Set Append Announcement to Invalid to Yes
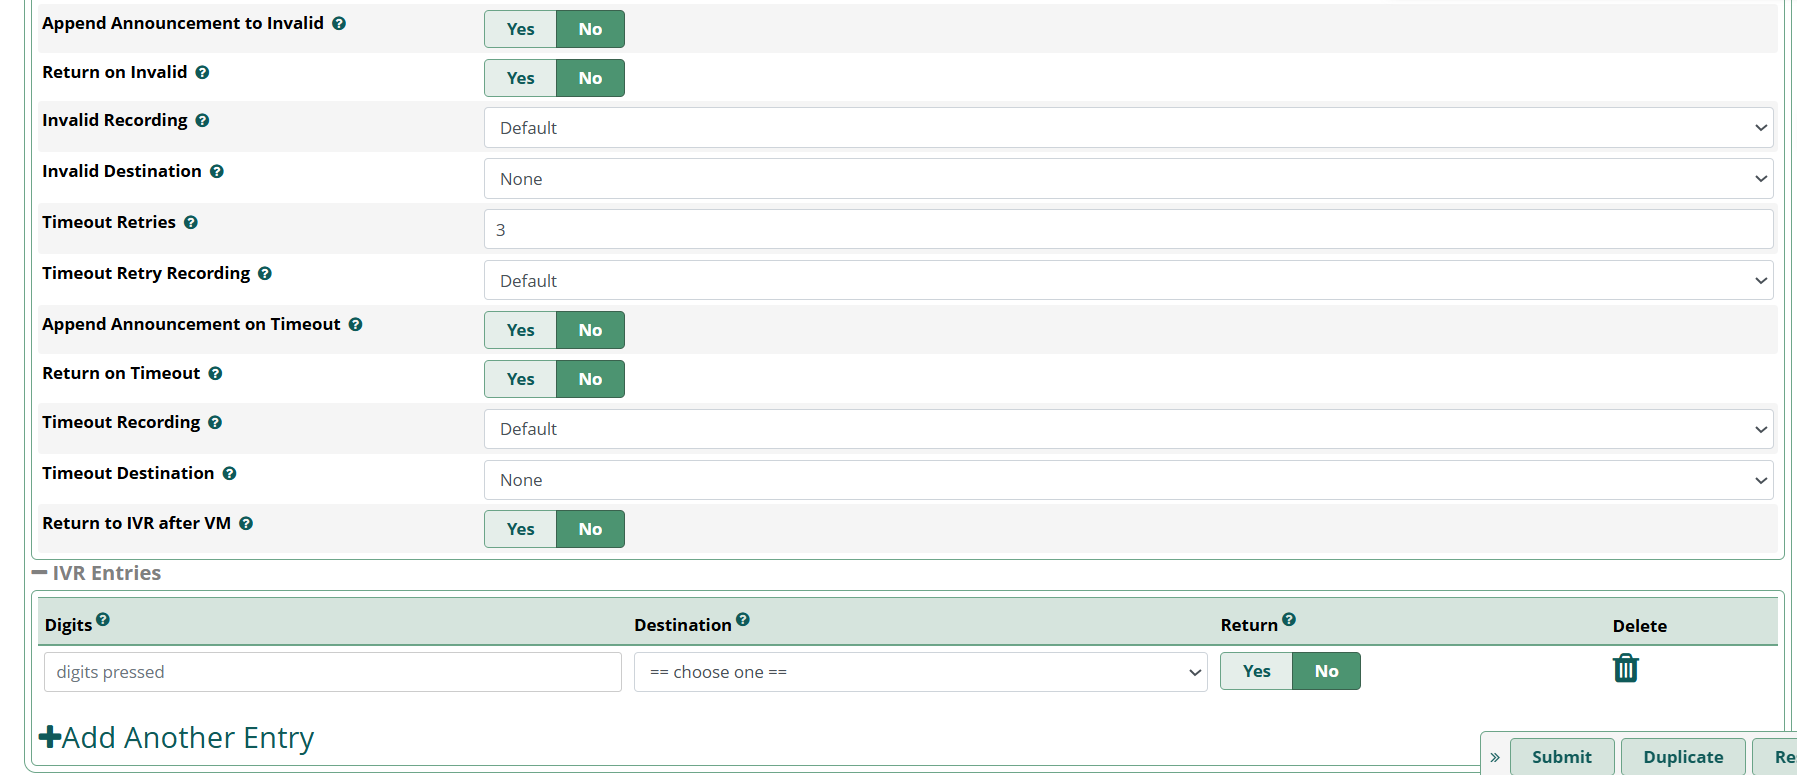 pyautogui.click(x=520, y=29)
